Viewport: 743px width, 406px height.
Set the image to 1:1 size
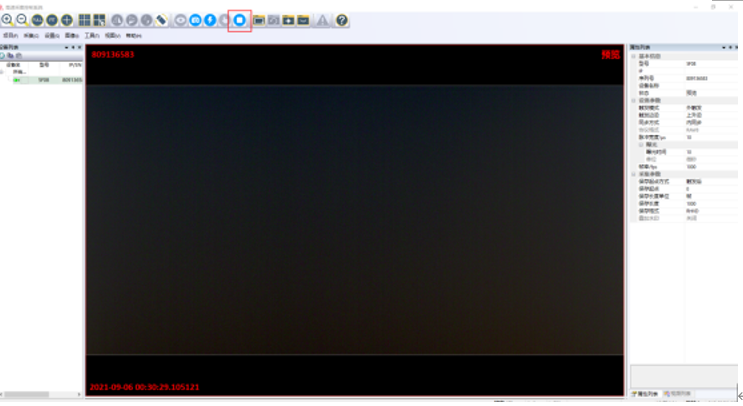click(x=37, y=20)
